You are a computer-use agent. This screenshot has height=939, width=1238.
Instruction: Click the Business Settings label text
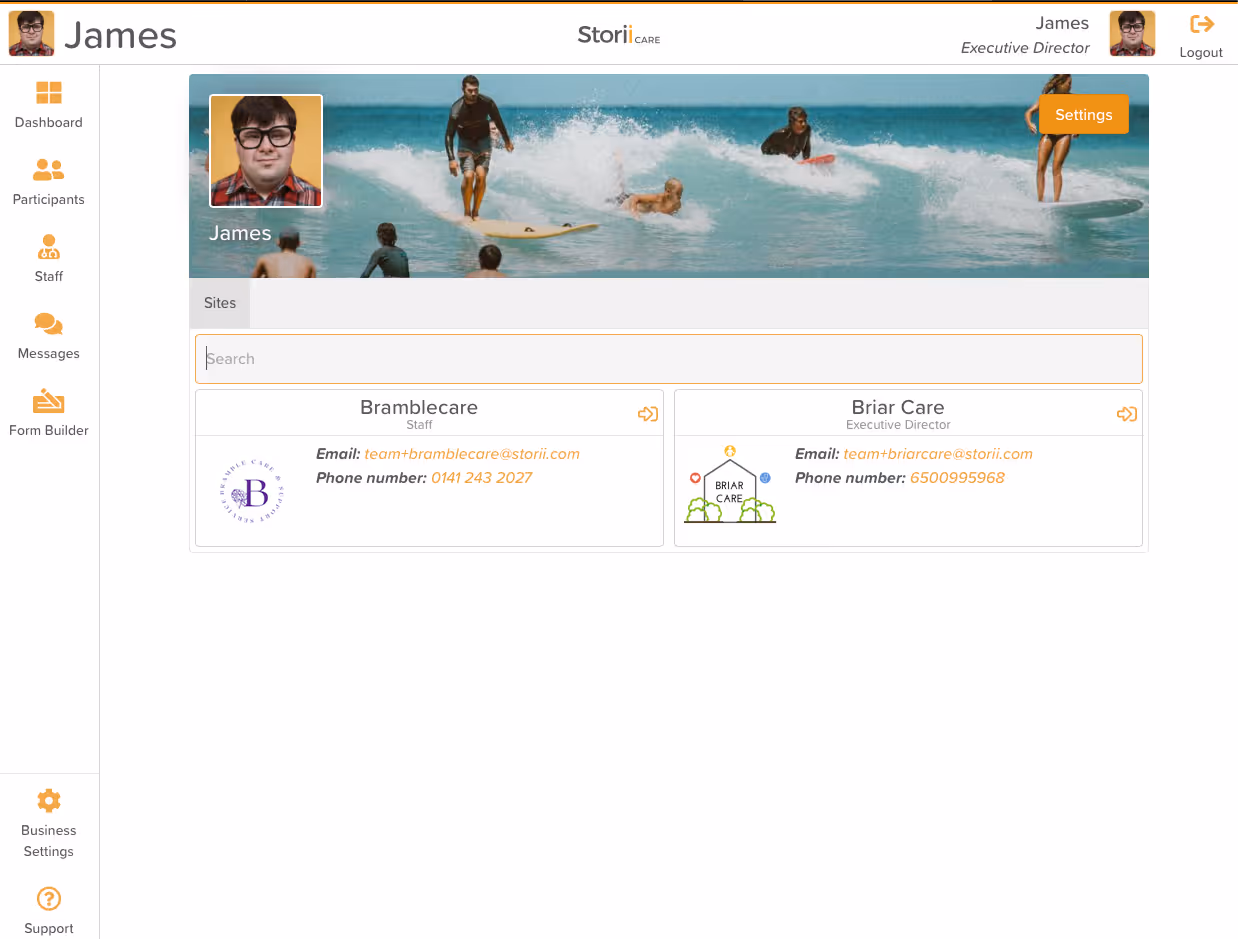pos(49,841)
